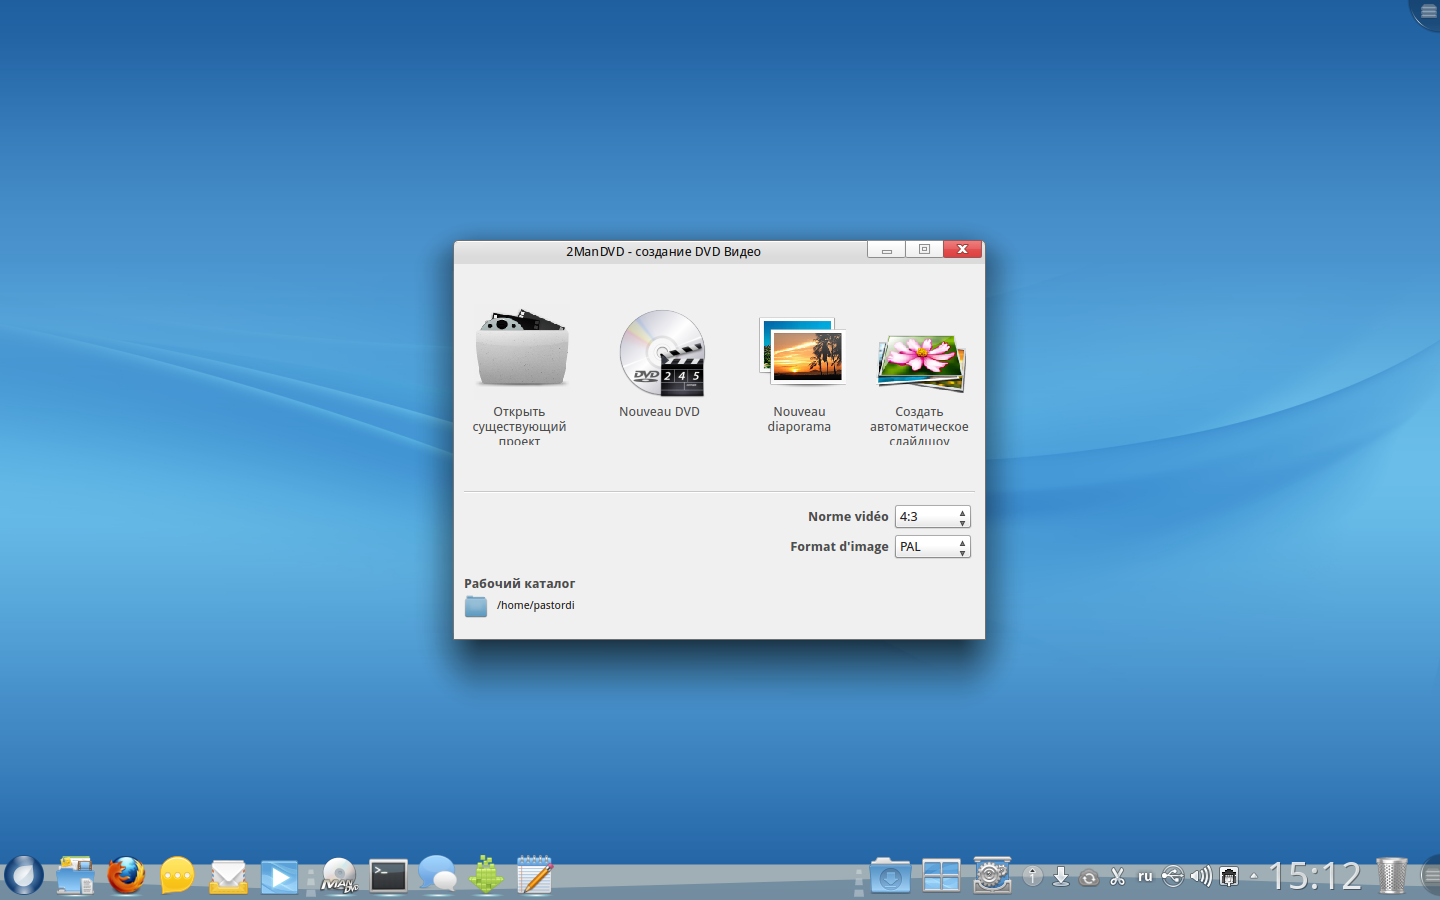
Task: Open the notepad with pencil text editor
Action: [535, 875]
